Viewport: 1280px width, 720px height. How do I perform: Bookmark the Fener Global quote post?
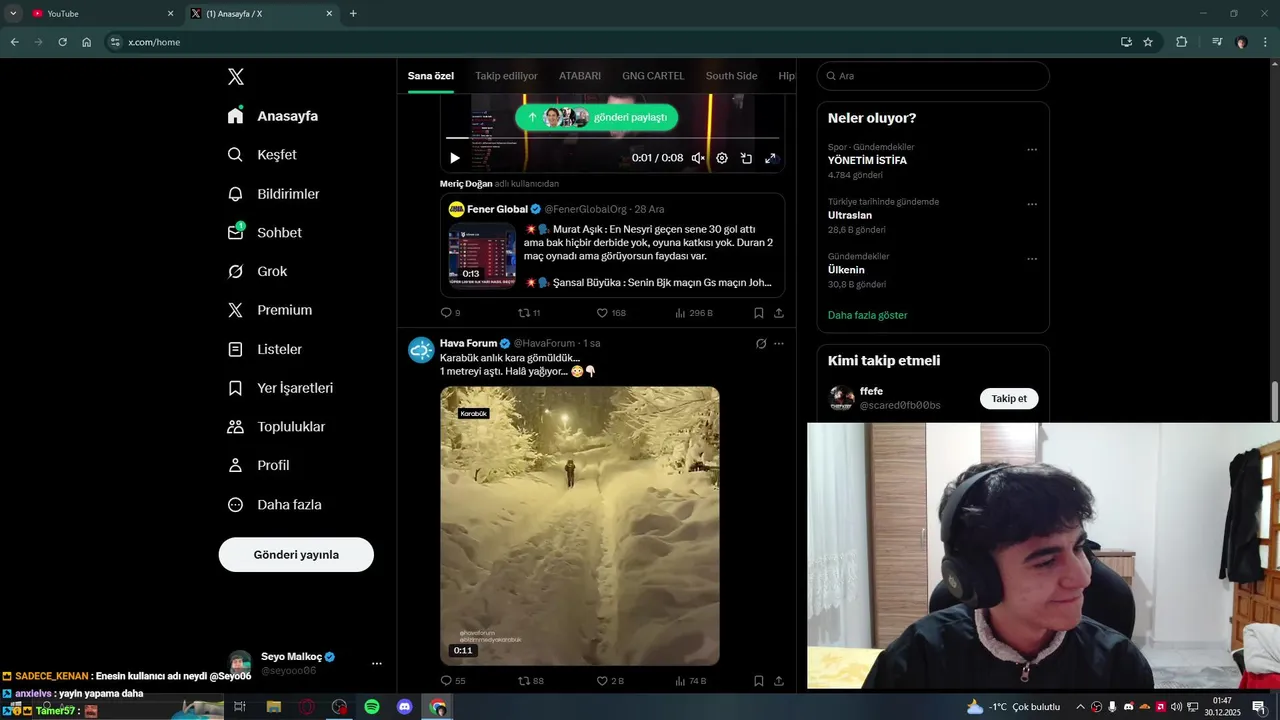[x=759, y=313]
